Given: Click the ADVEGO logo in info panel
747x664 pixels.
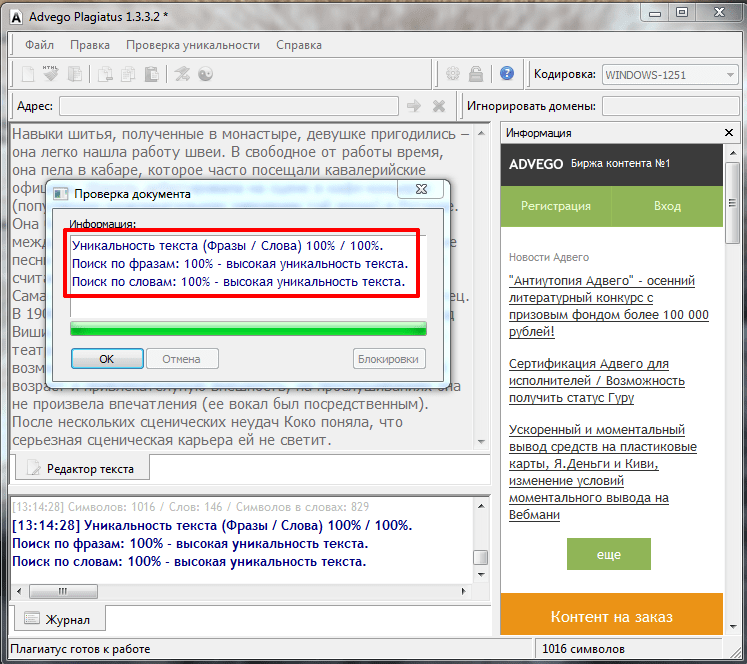Looking at the screenshot, I should (x=536, y=164).
